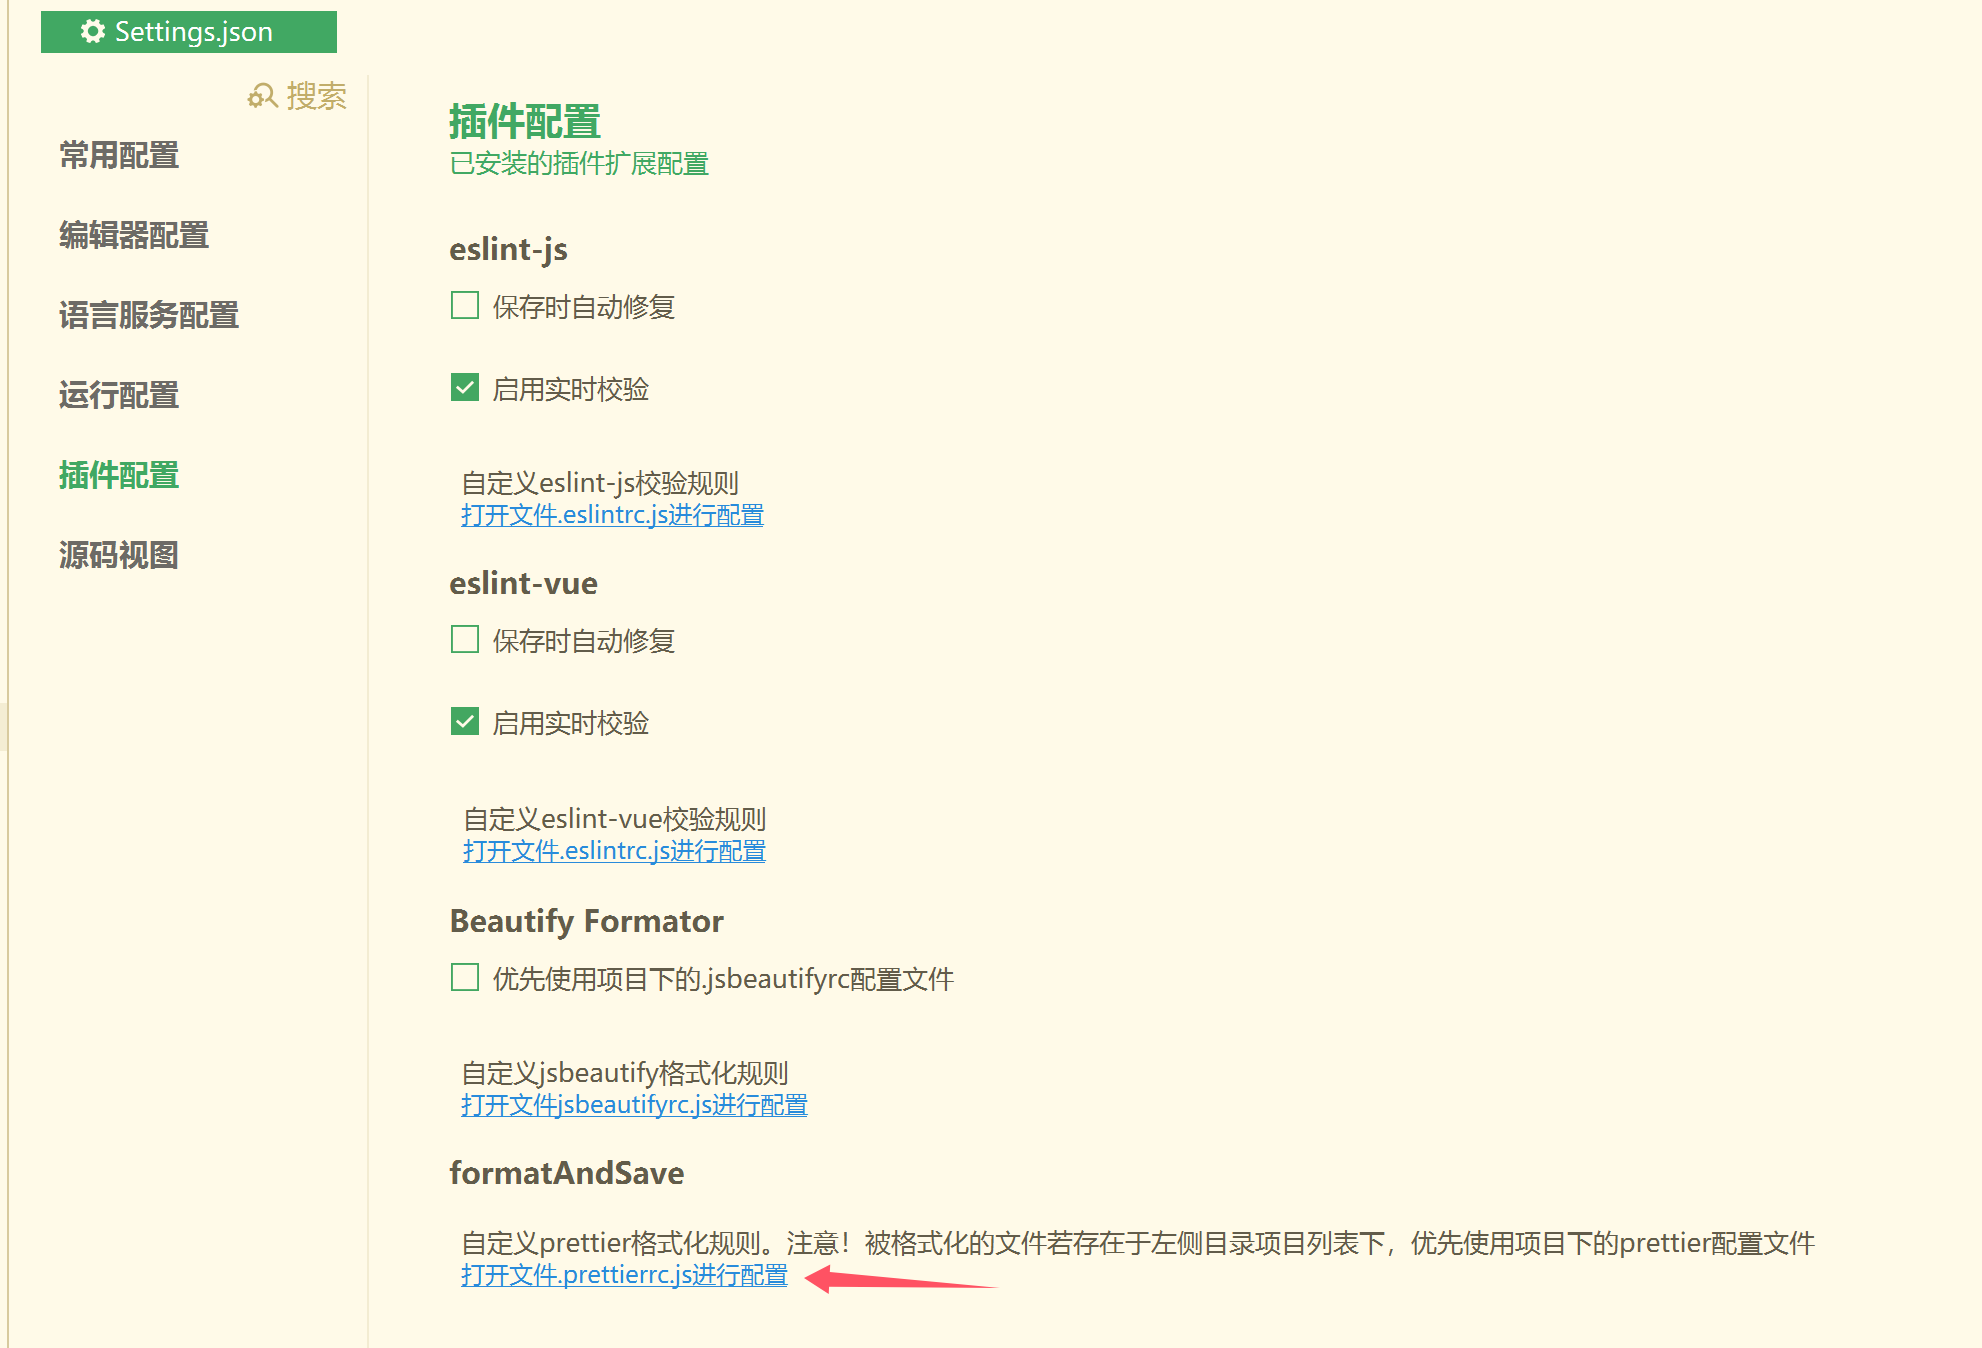Disable eslint-js 启用实时校验 checkbox
Screen dimensions: 1982x1348
(465, 387)
